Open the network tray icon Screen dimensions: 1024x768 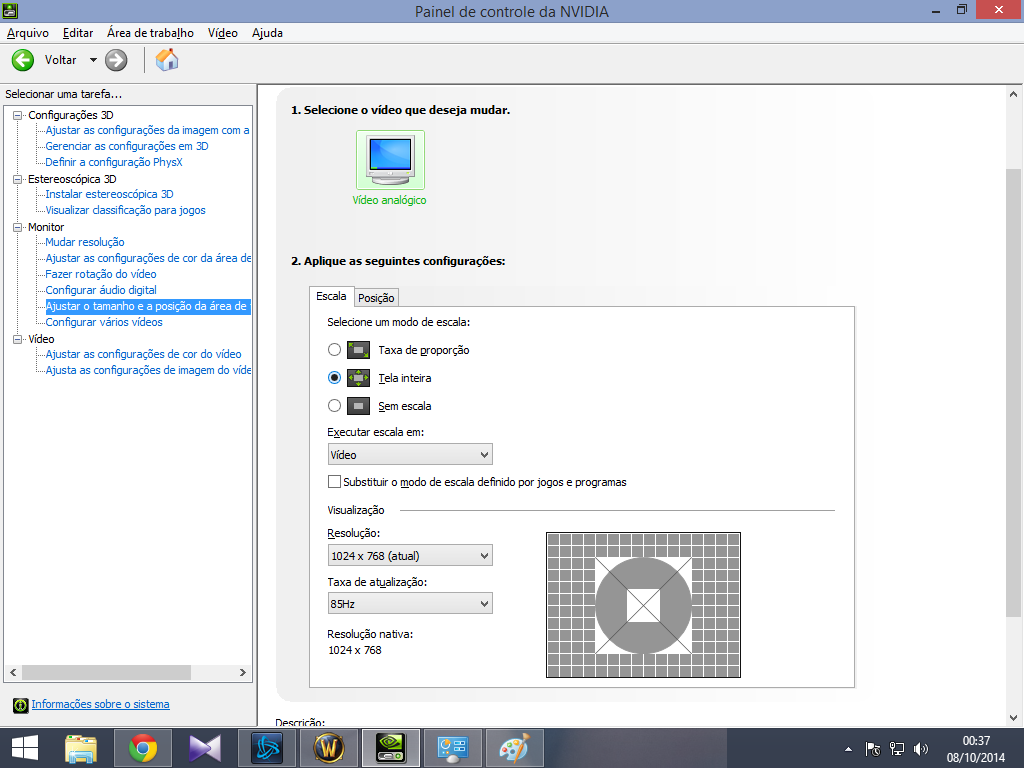tap(897, 749)
